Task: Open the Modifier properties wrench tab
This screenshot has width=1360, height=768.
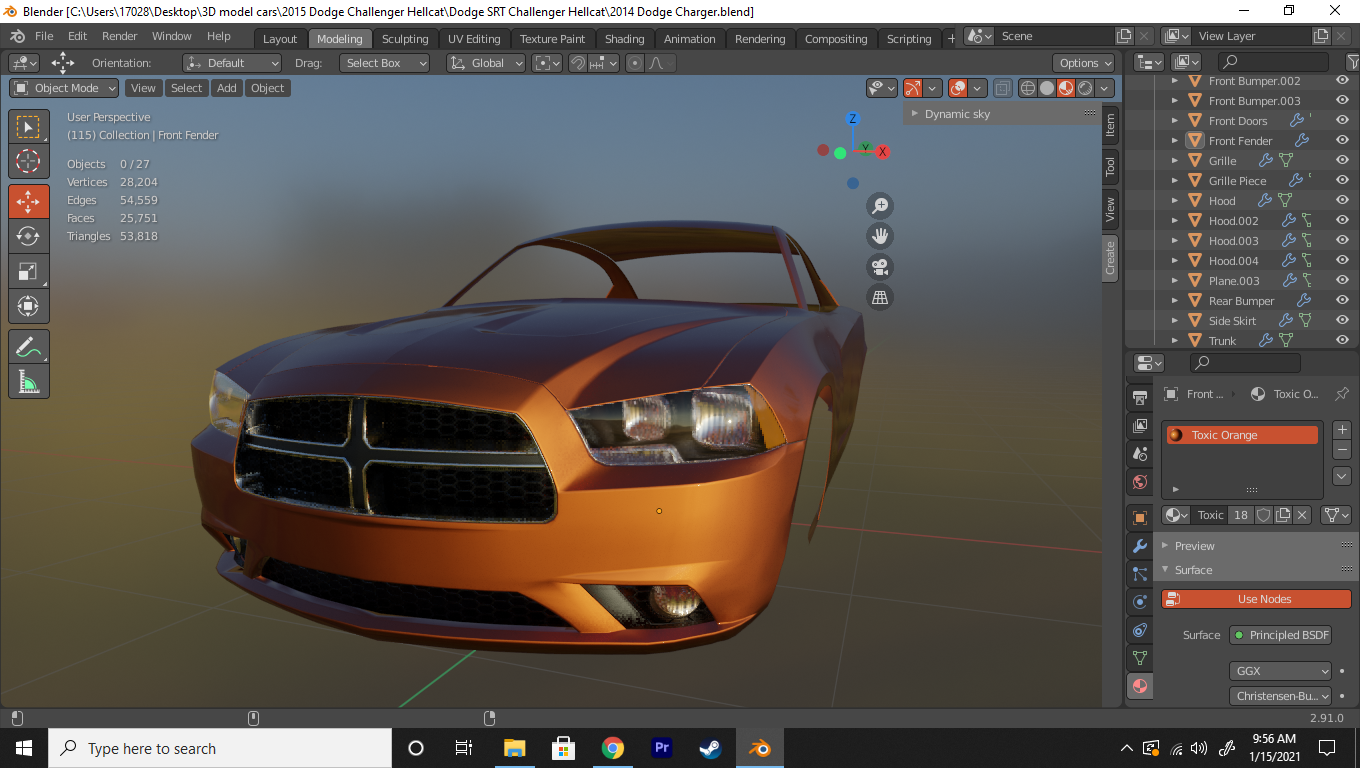Action: click(1139, 546)
